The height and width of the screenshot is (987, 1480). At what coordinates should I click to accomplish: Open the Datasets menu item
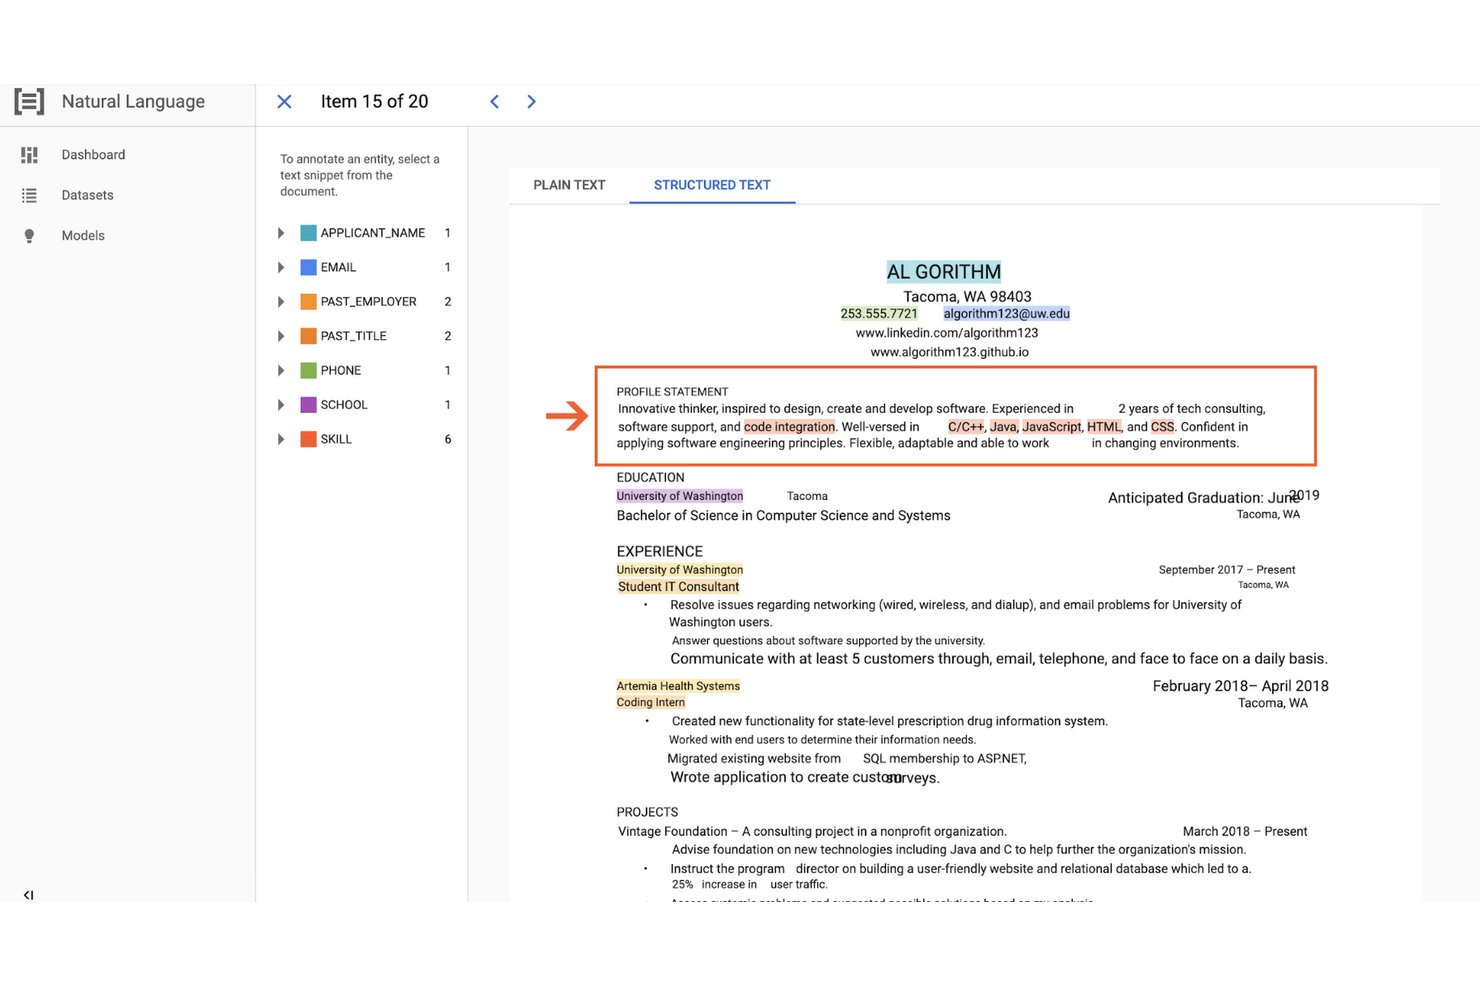[87, 196]
